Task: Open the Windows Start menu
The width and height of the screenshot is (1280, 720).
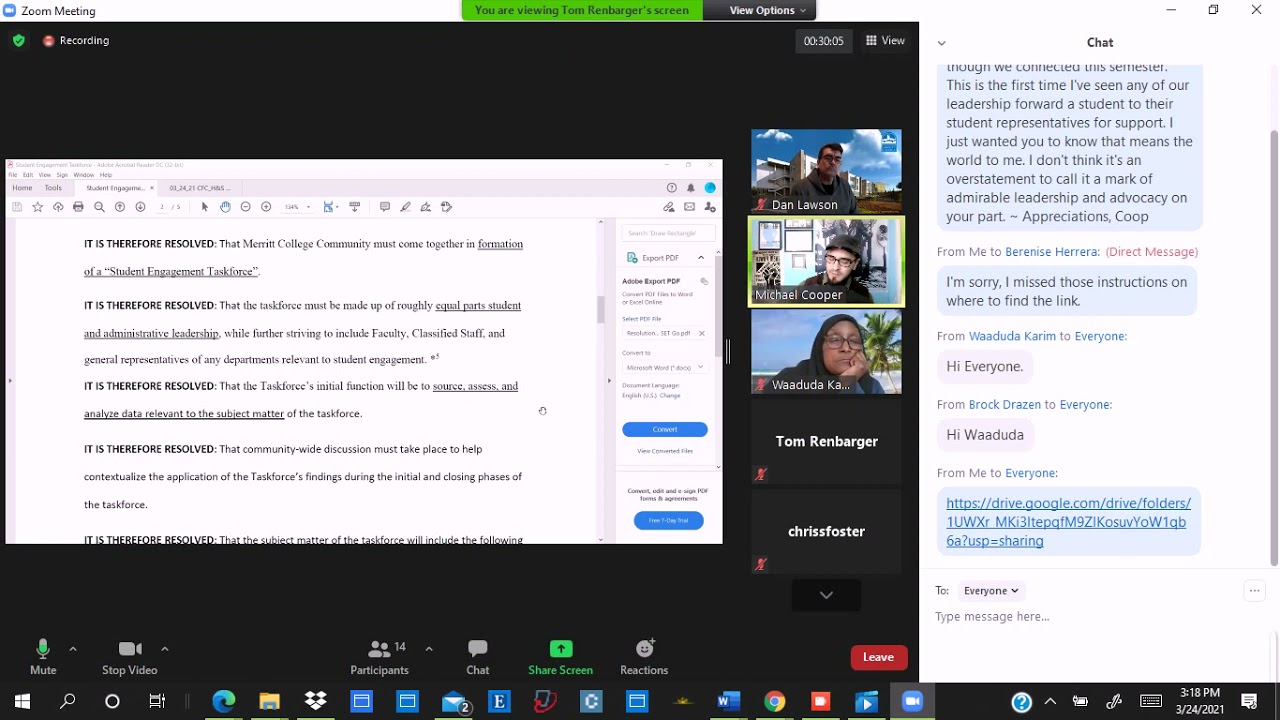Action: 22,701
